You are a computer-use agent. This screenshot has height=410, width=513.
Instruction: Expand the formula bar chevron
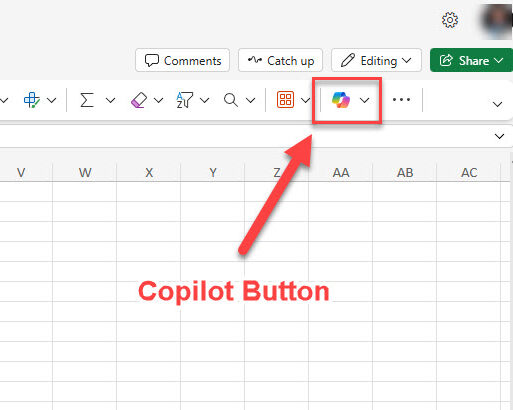tap(499, 136)
